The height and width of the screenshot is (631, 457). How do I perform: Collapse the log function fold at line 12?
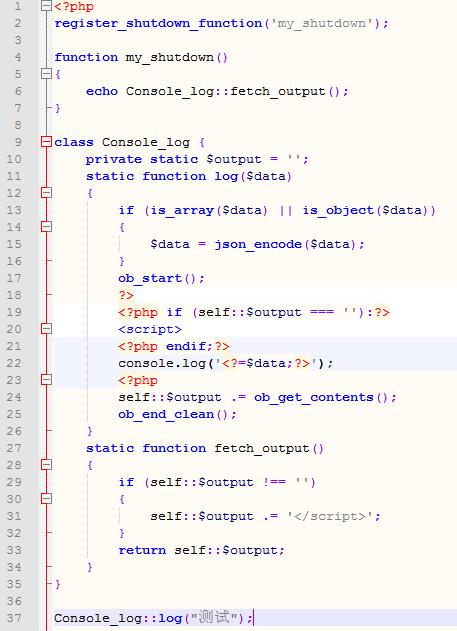coord(47,192)
